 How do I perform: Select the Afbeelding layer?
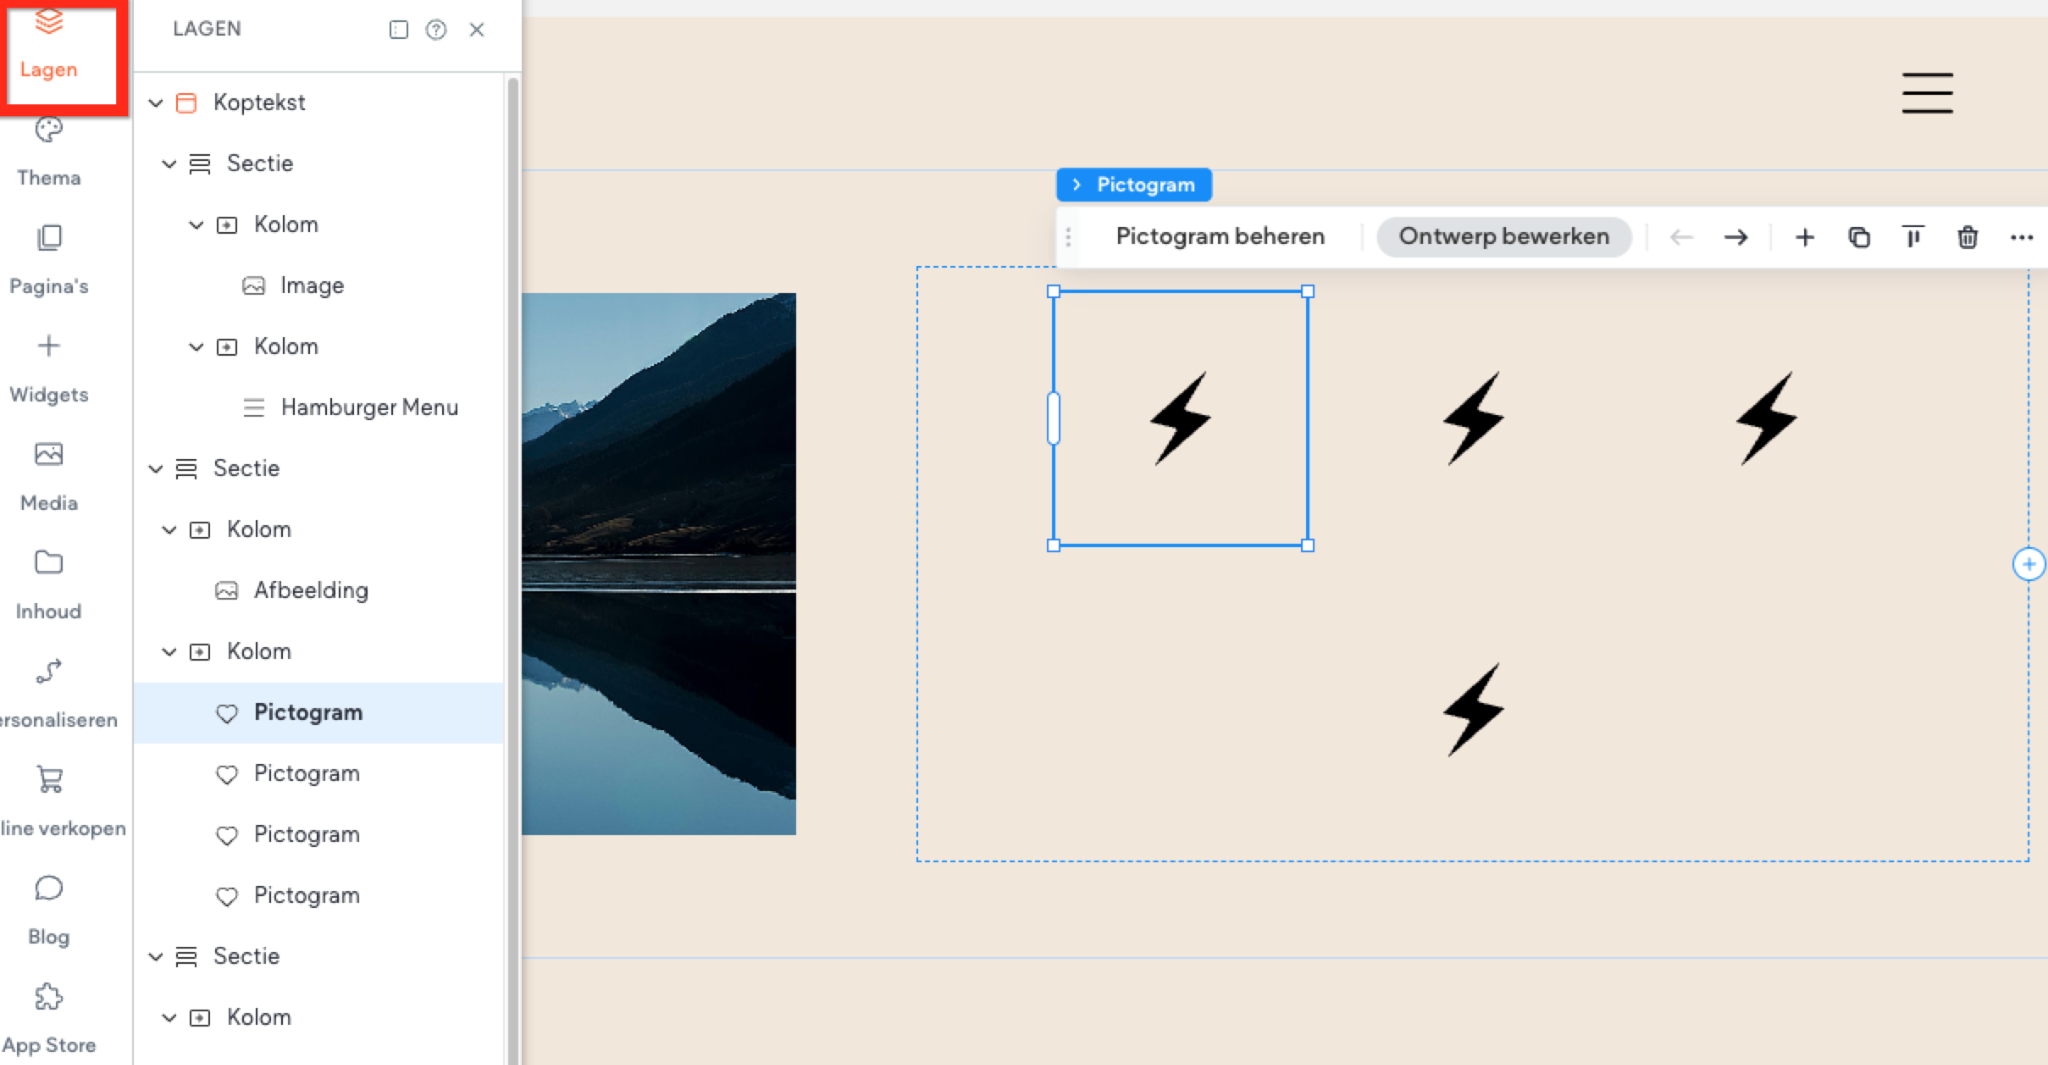[311, 590]
